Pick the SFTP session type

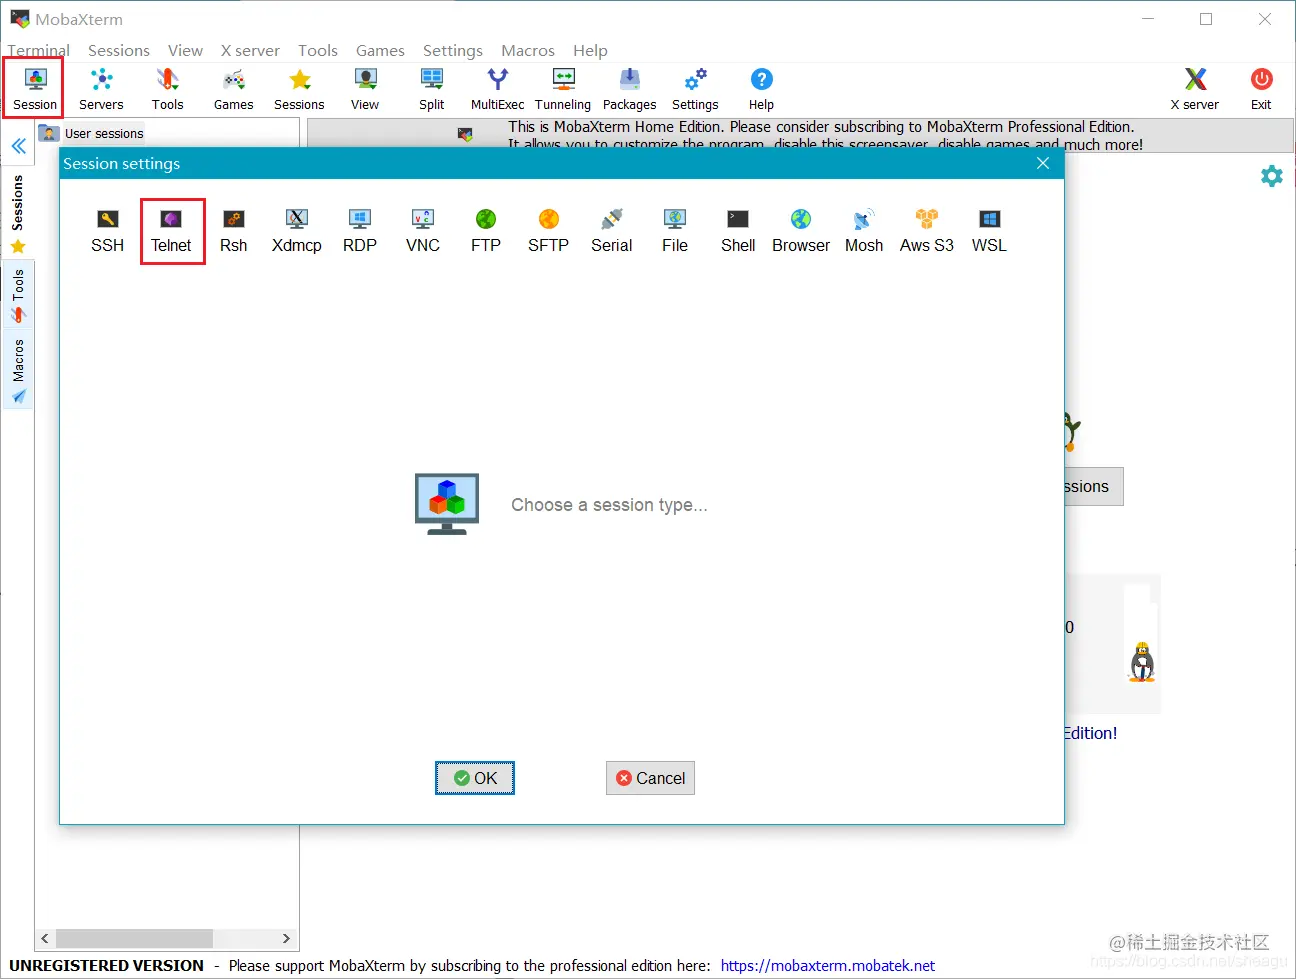(549, 232)
